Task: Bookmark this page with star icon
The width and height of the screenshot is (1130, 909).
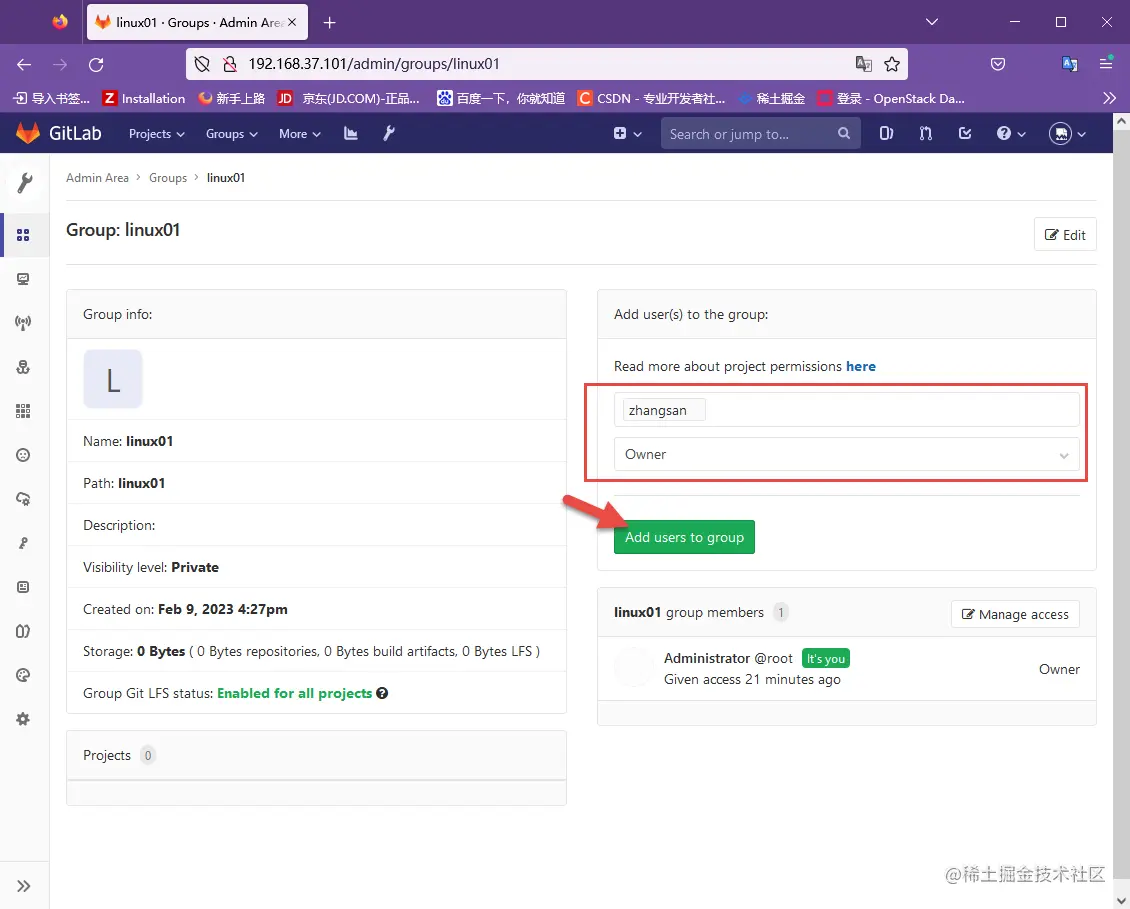Action: pos(892,64)
